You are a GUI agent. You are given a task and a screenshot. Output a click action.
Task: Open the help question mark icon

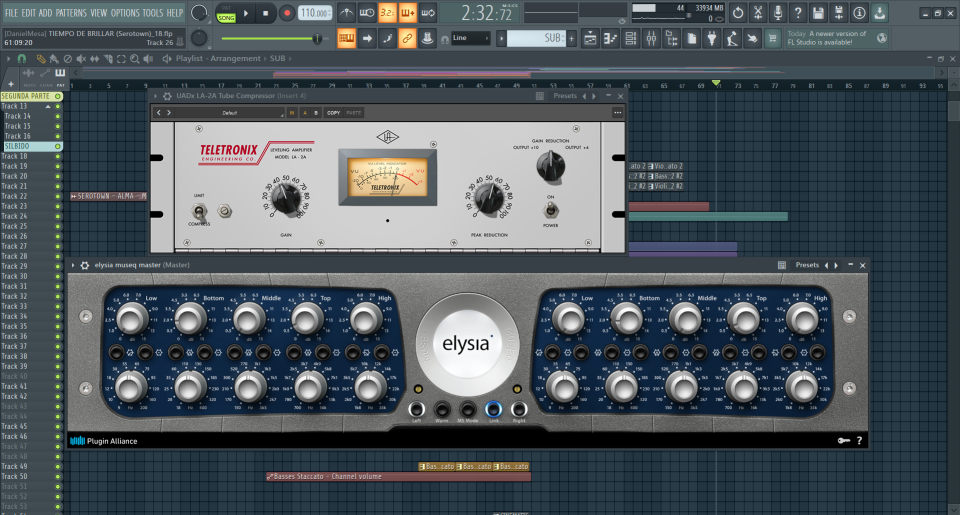[x=798, y=13]
